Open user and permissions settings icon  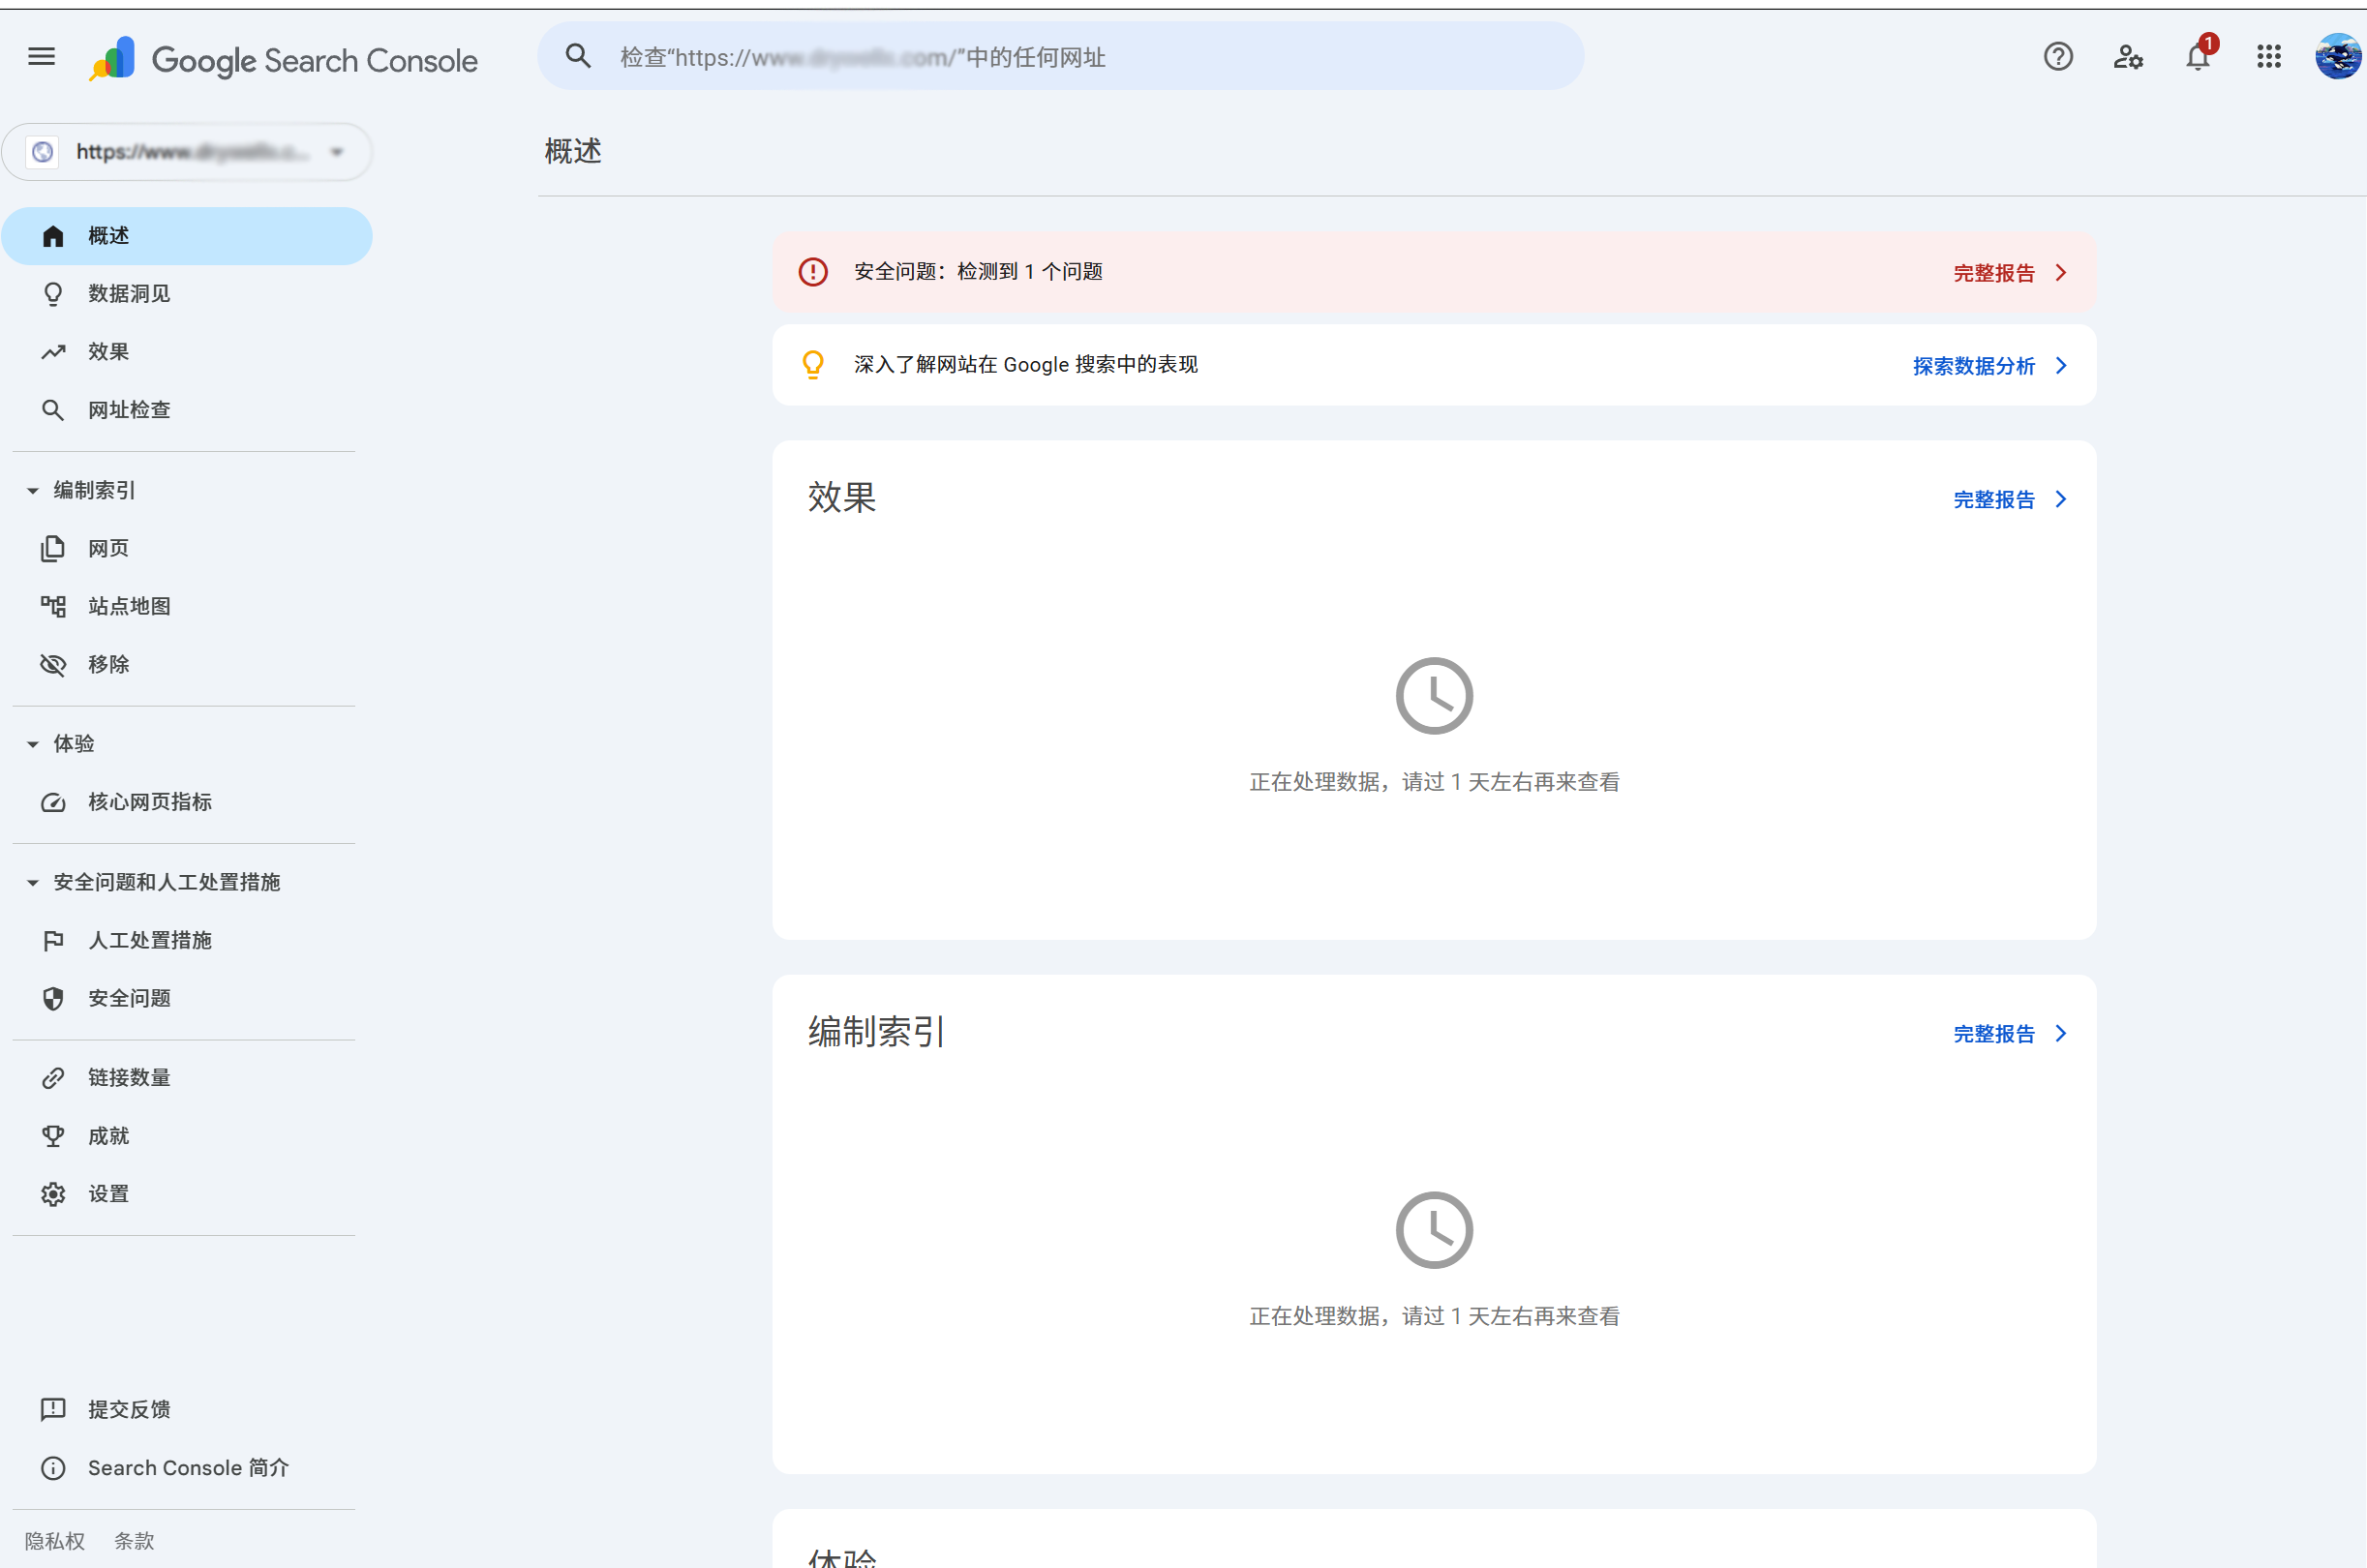tap(2127, 57)
